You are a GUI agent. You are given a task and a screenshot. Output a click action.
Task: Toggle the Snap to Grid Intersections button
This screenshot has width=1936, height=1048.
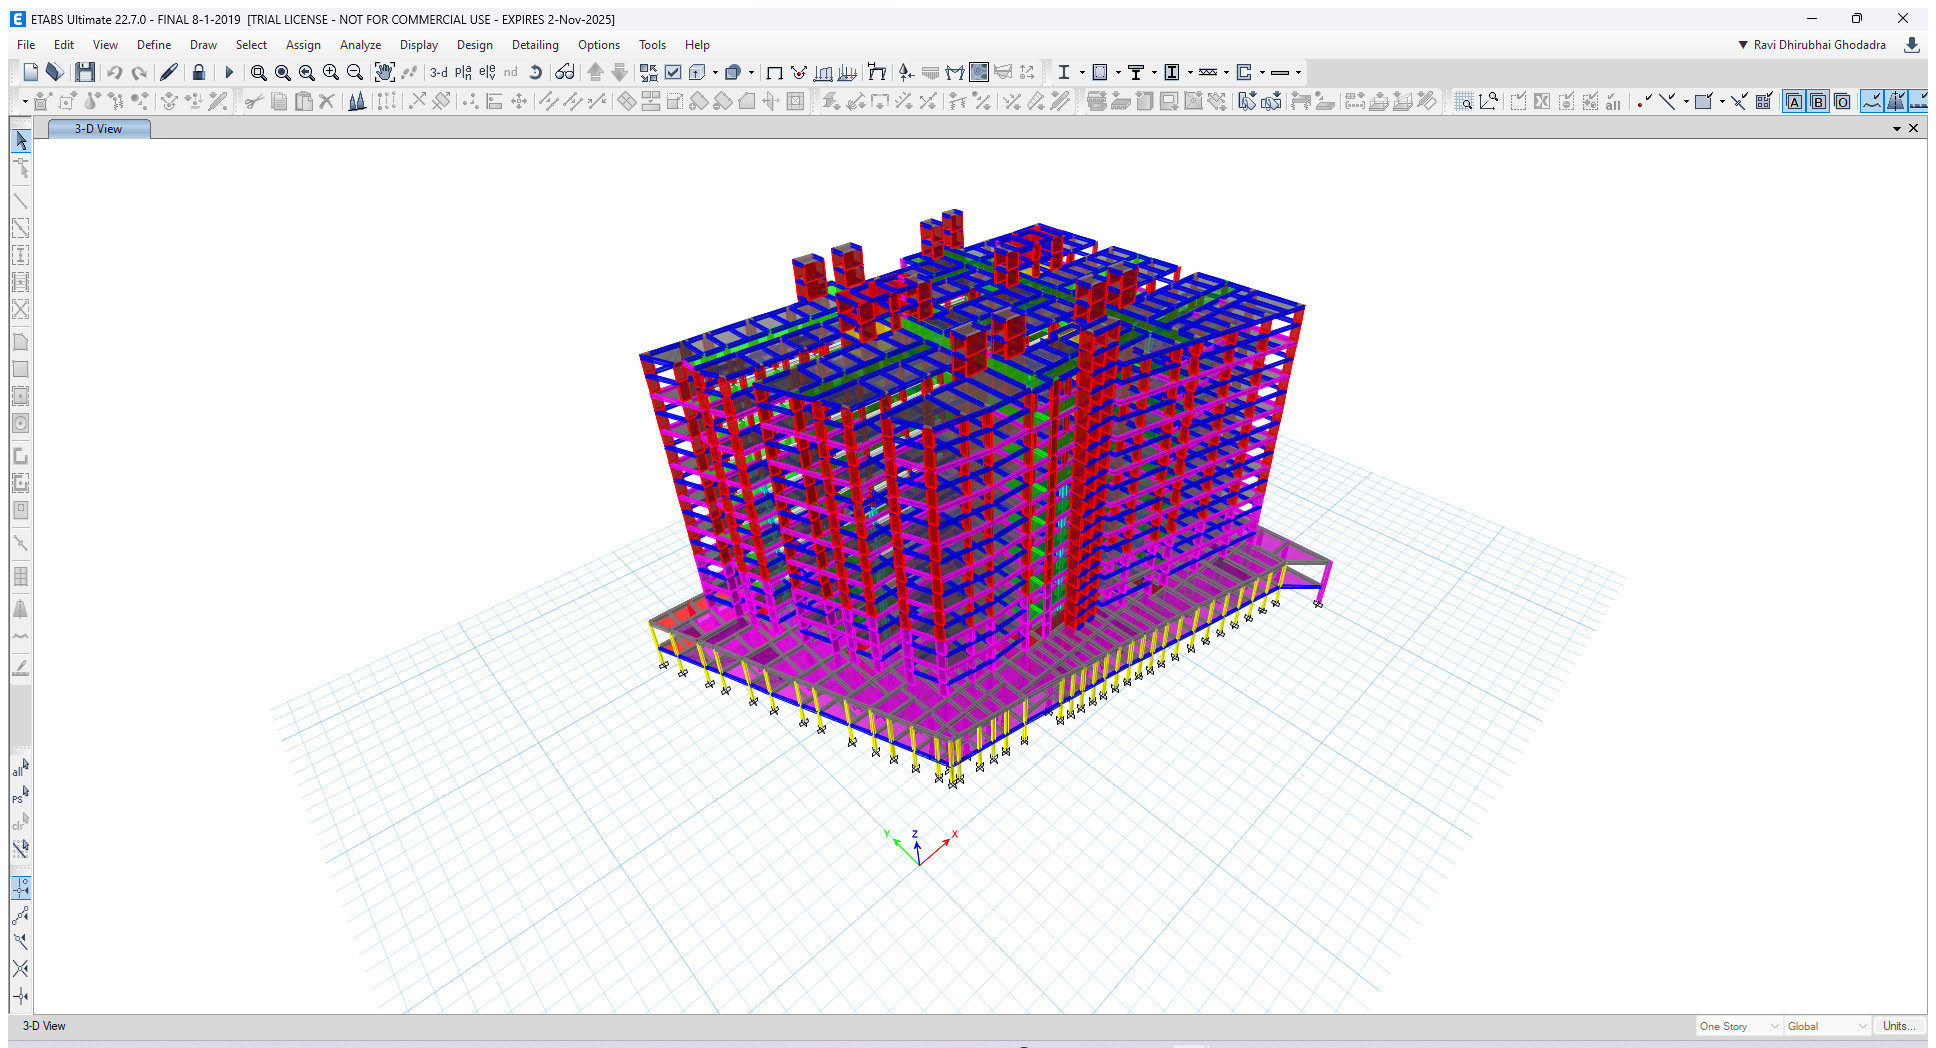click(21, 888)
